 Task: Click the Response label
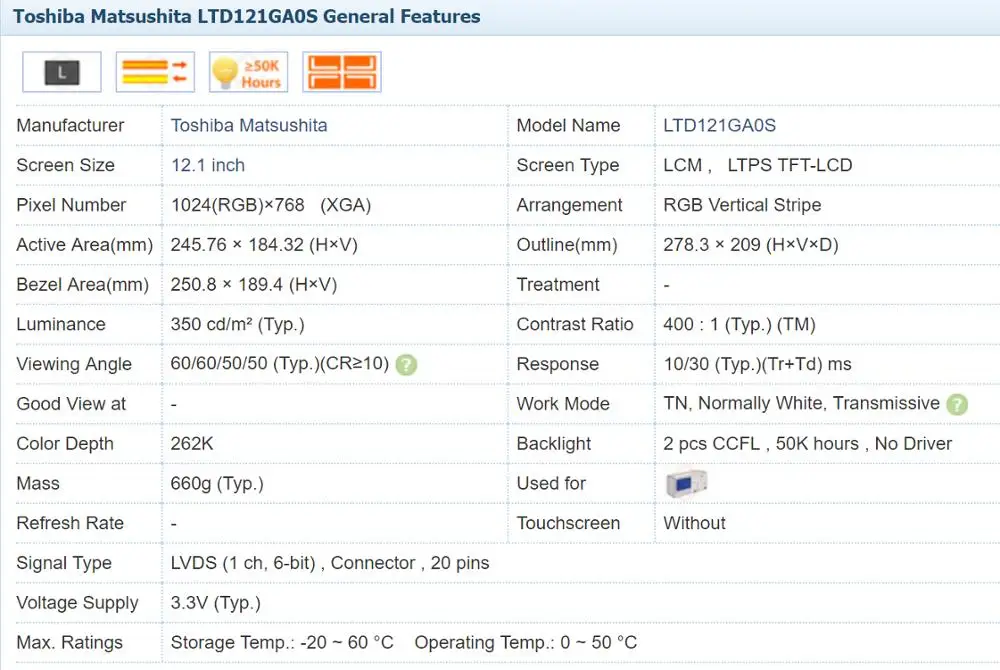point(557,364)
